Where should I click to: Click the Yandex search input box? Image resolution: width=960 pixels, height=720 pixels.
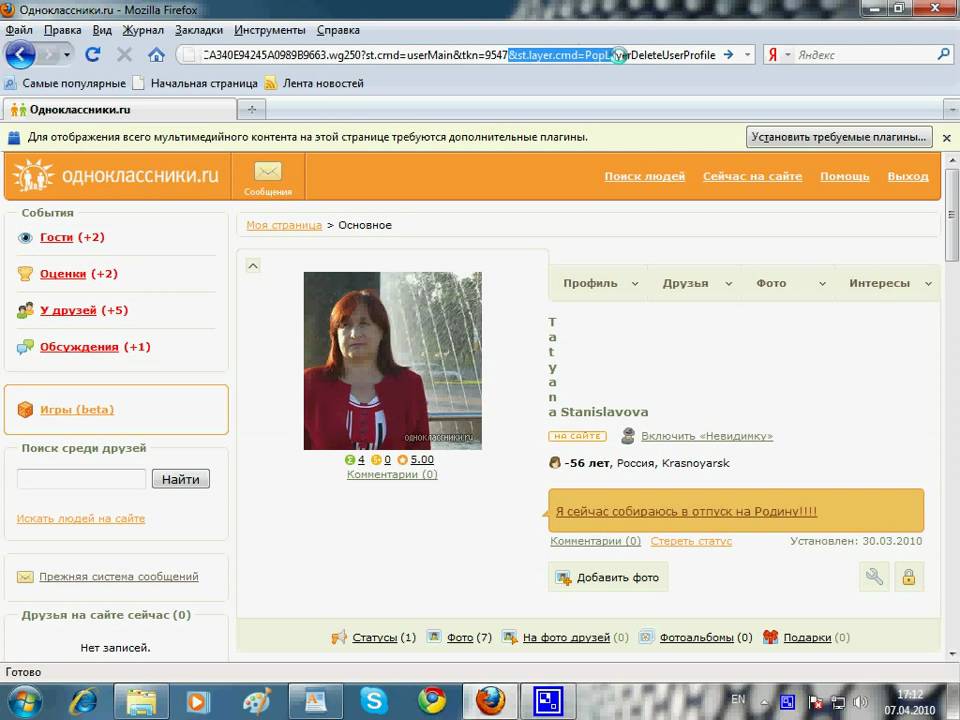click(x=864, y=54)
